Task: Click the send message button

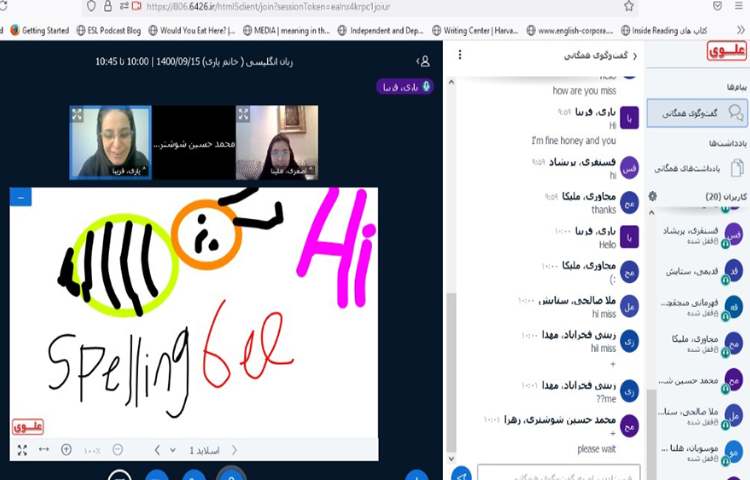Action: click(461, 474)
